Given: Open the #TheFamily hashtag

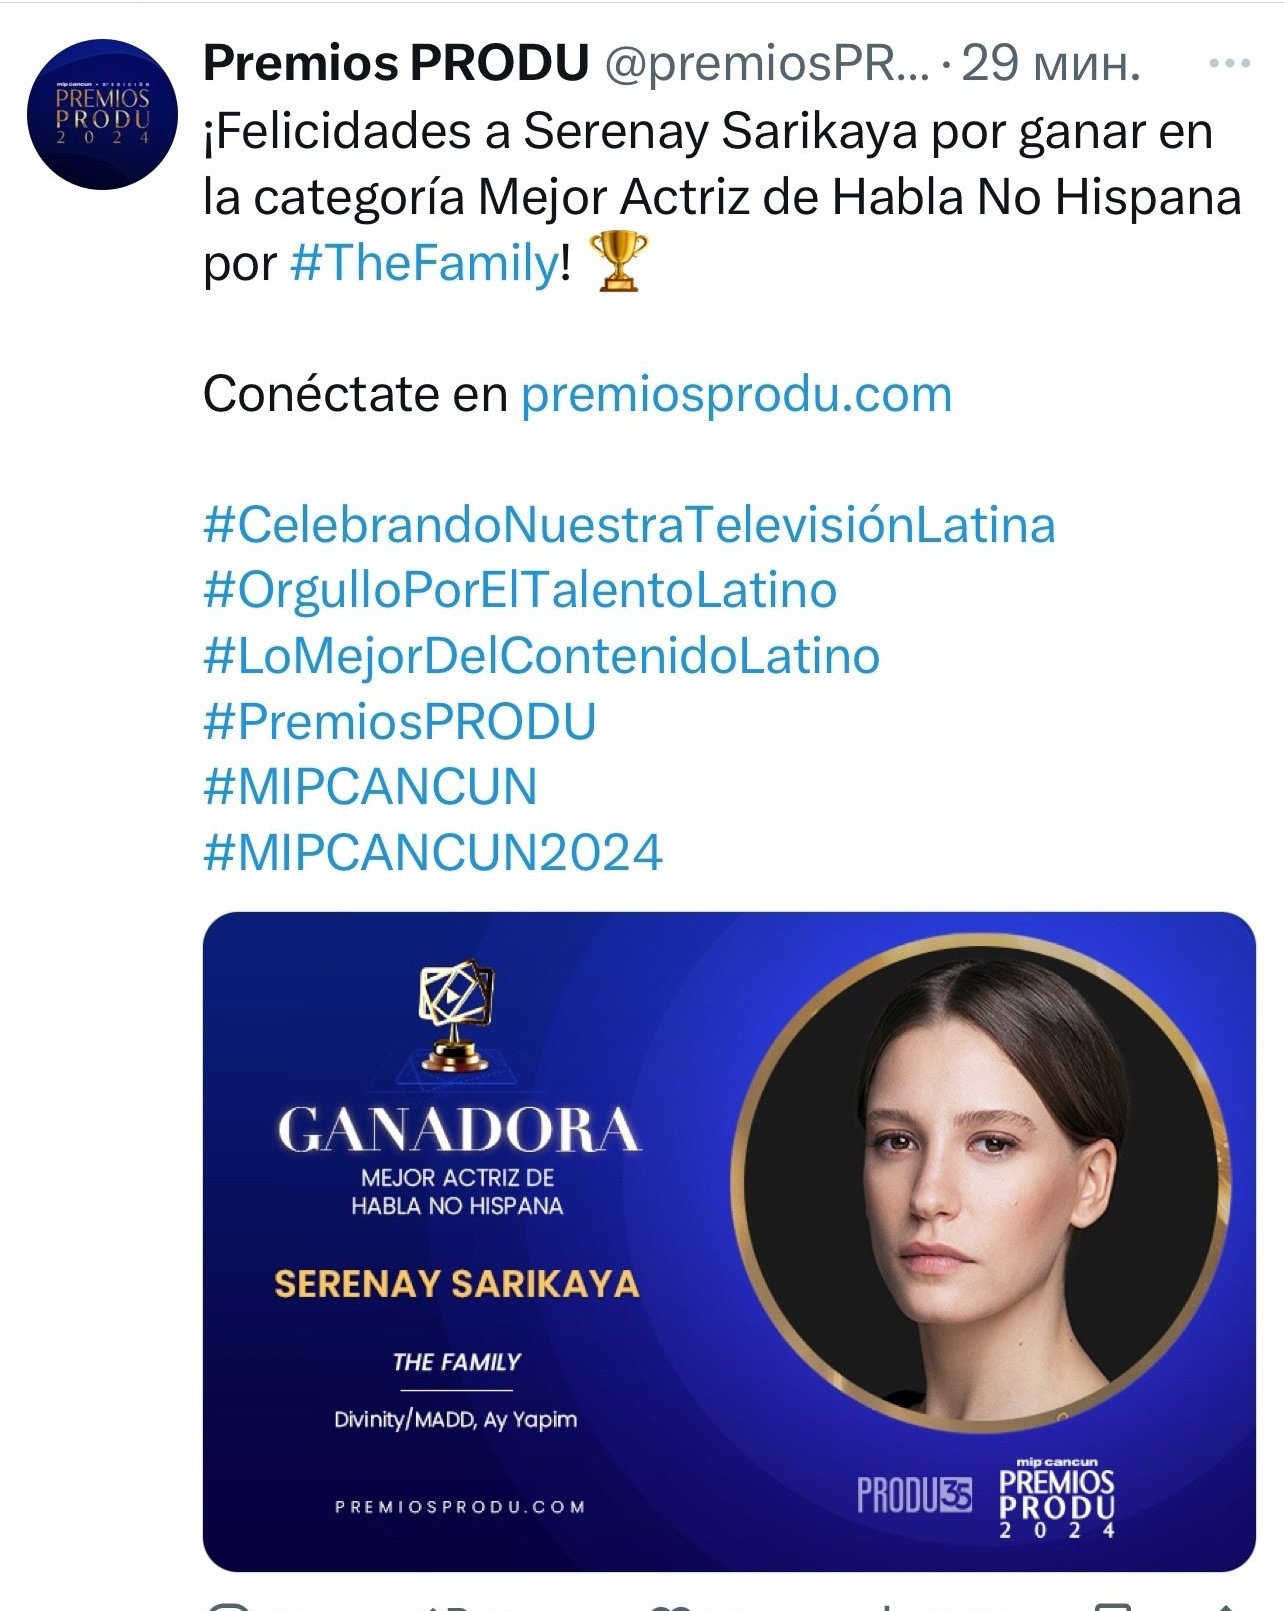Looking at the screenshot, I should (424, 263).
